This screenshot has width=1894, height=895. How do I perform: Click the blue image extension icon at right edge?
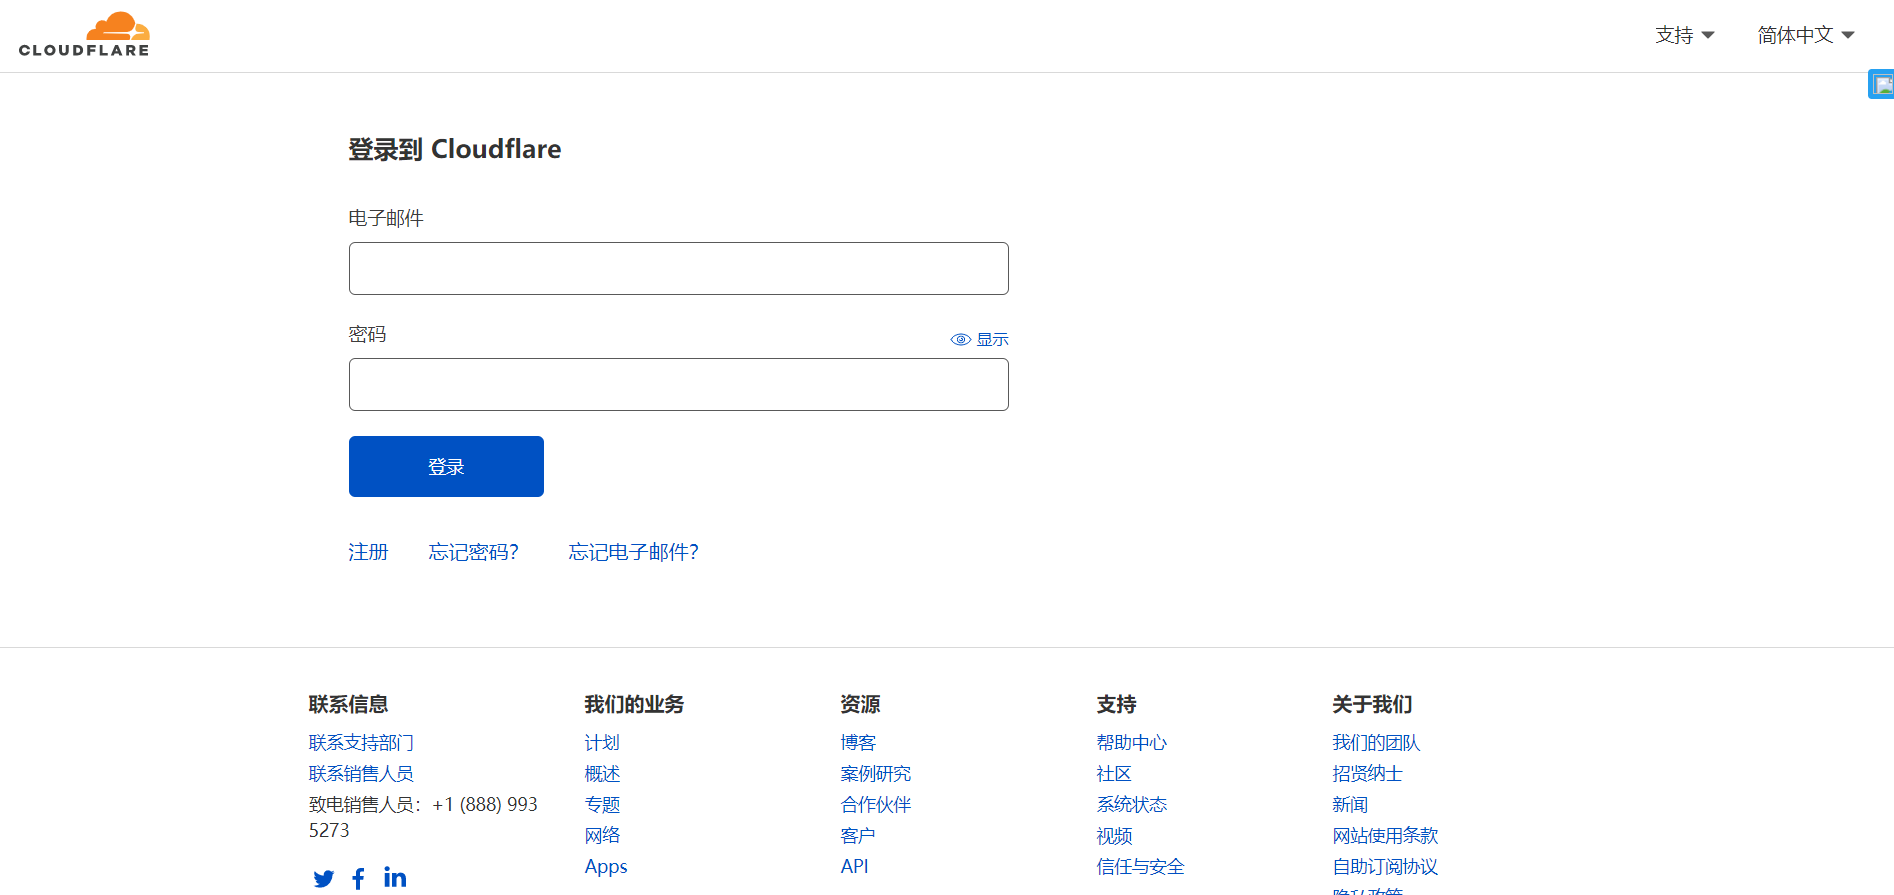pos(1882,84)
